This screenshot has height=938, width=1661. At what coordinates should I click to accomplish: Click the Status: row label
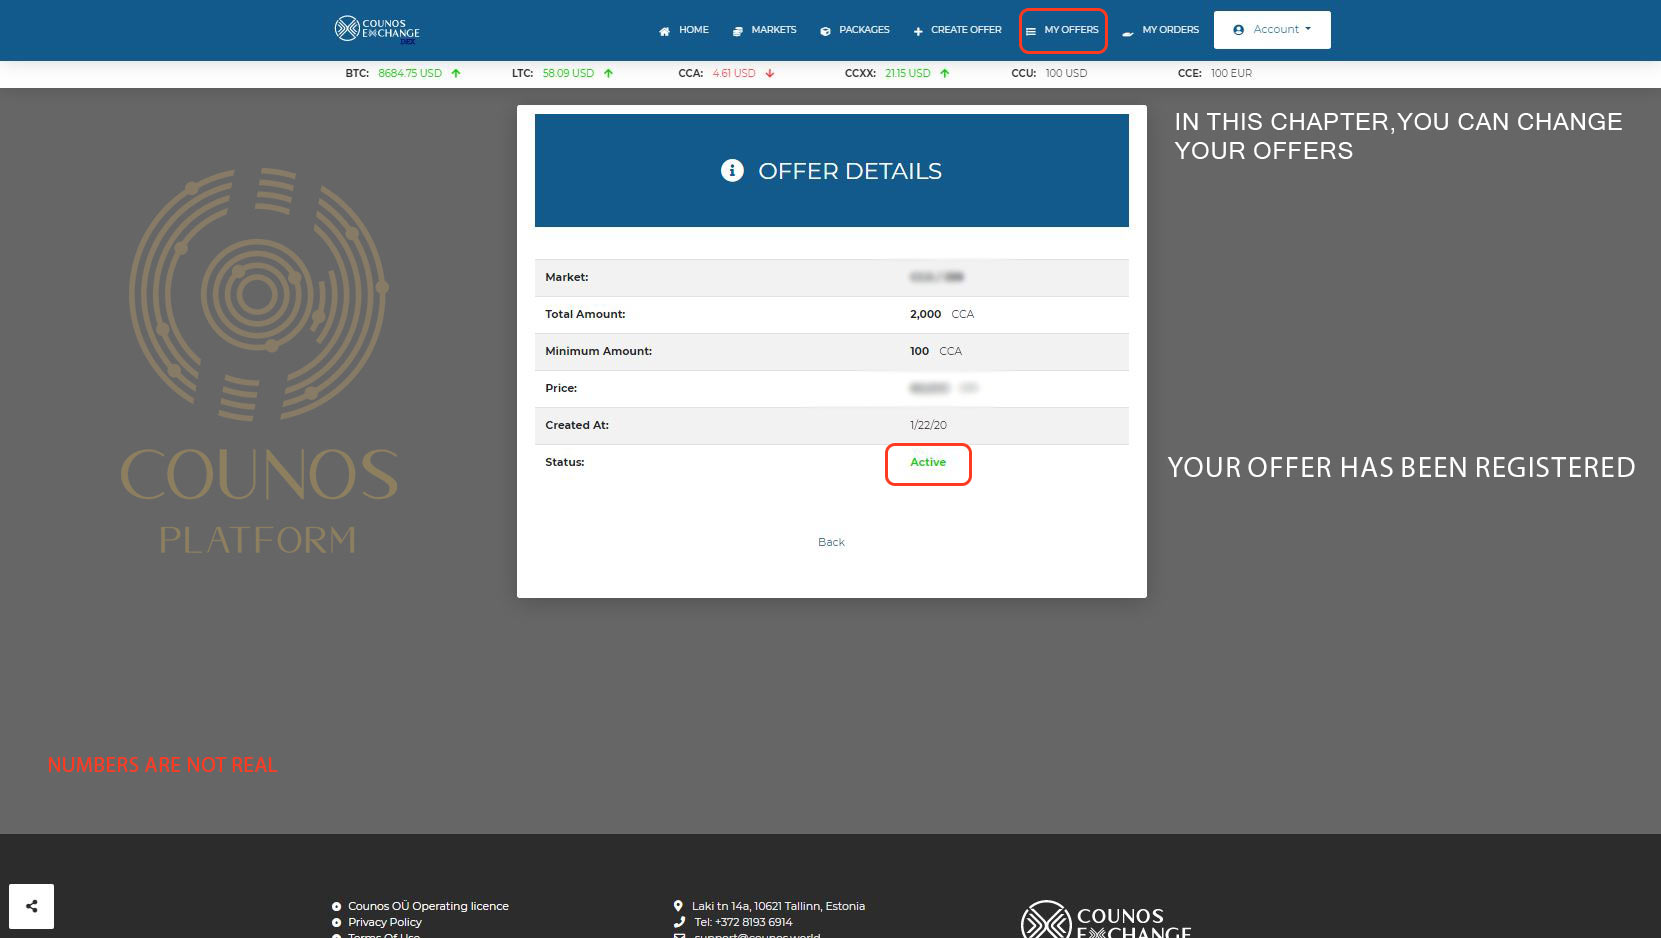click(565, 462)
